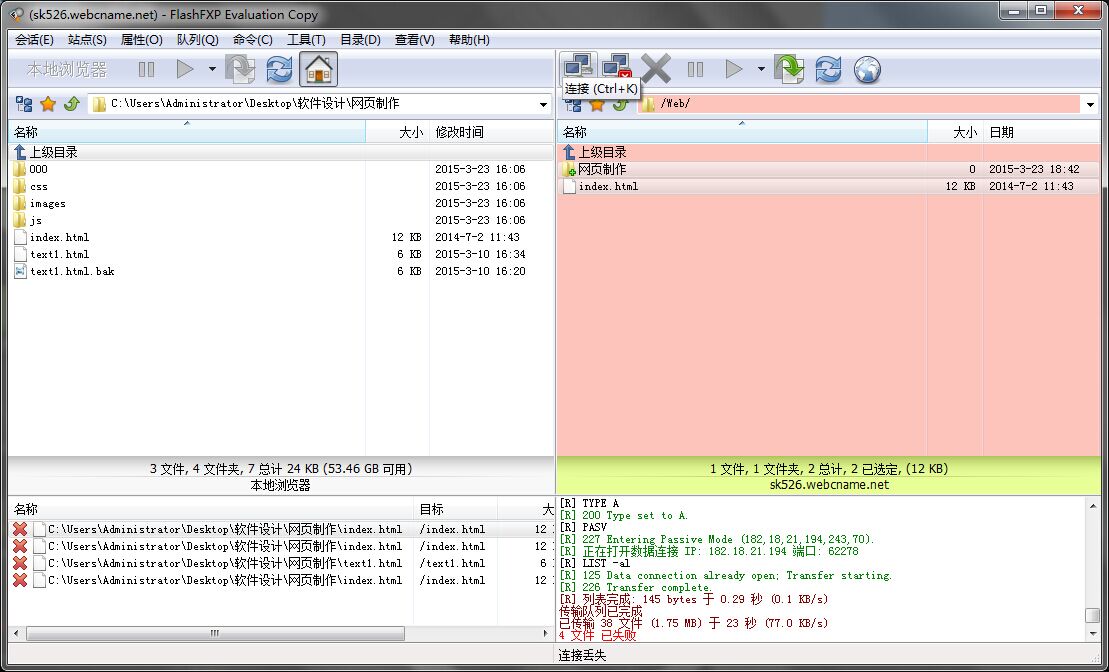
Task: Click the green up-folder arrow in the remote path bar
Action: pyautogui.click(x=620, y=106)
